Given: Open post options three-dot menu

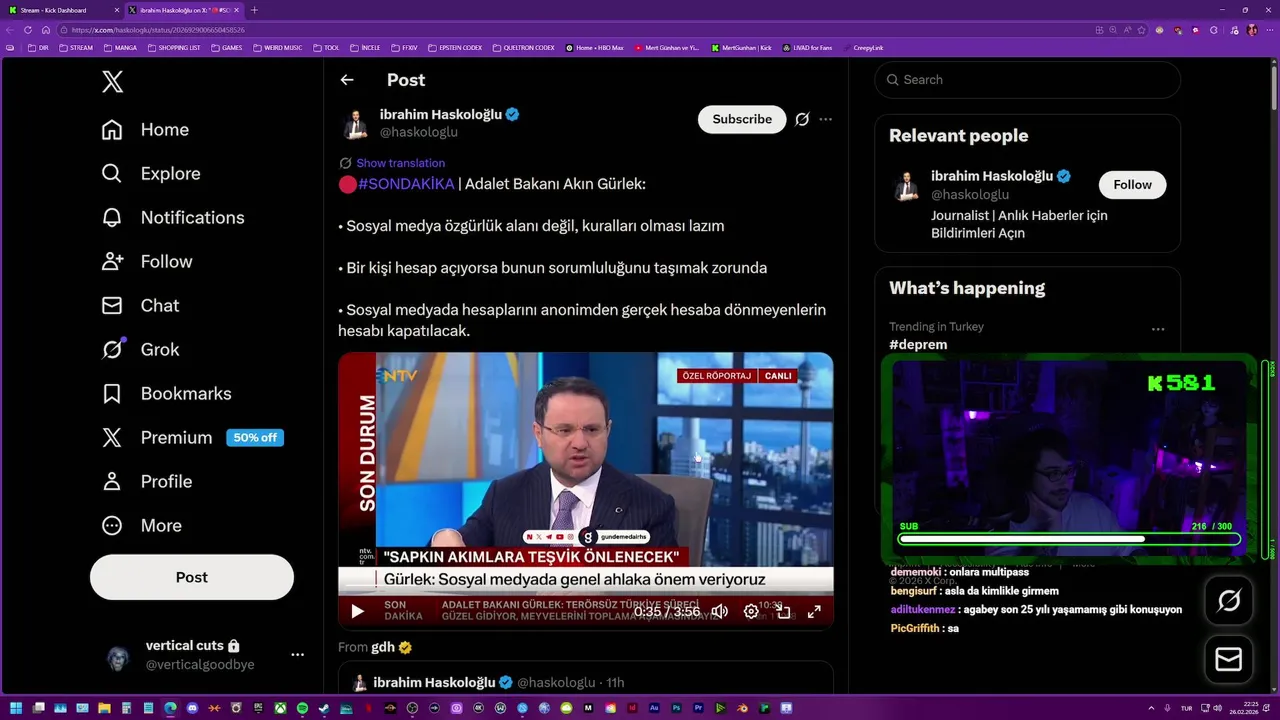Looking at the screenshot, I should point(825,119).
